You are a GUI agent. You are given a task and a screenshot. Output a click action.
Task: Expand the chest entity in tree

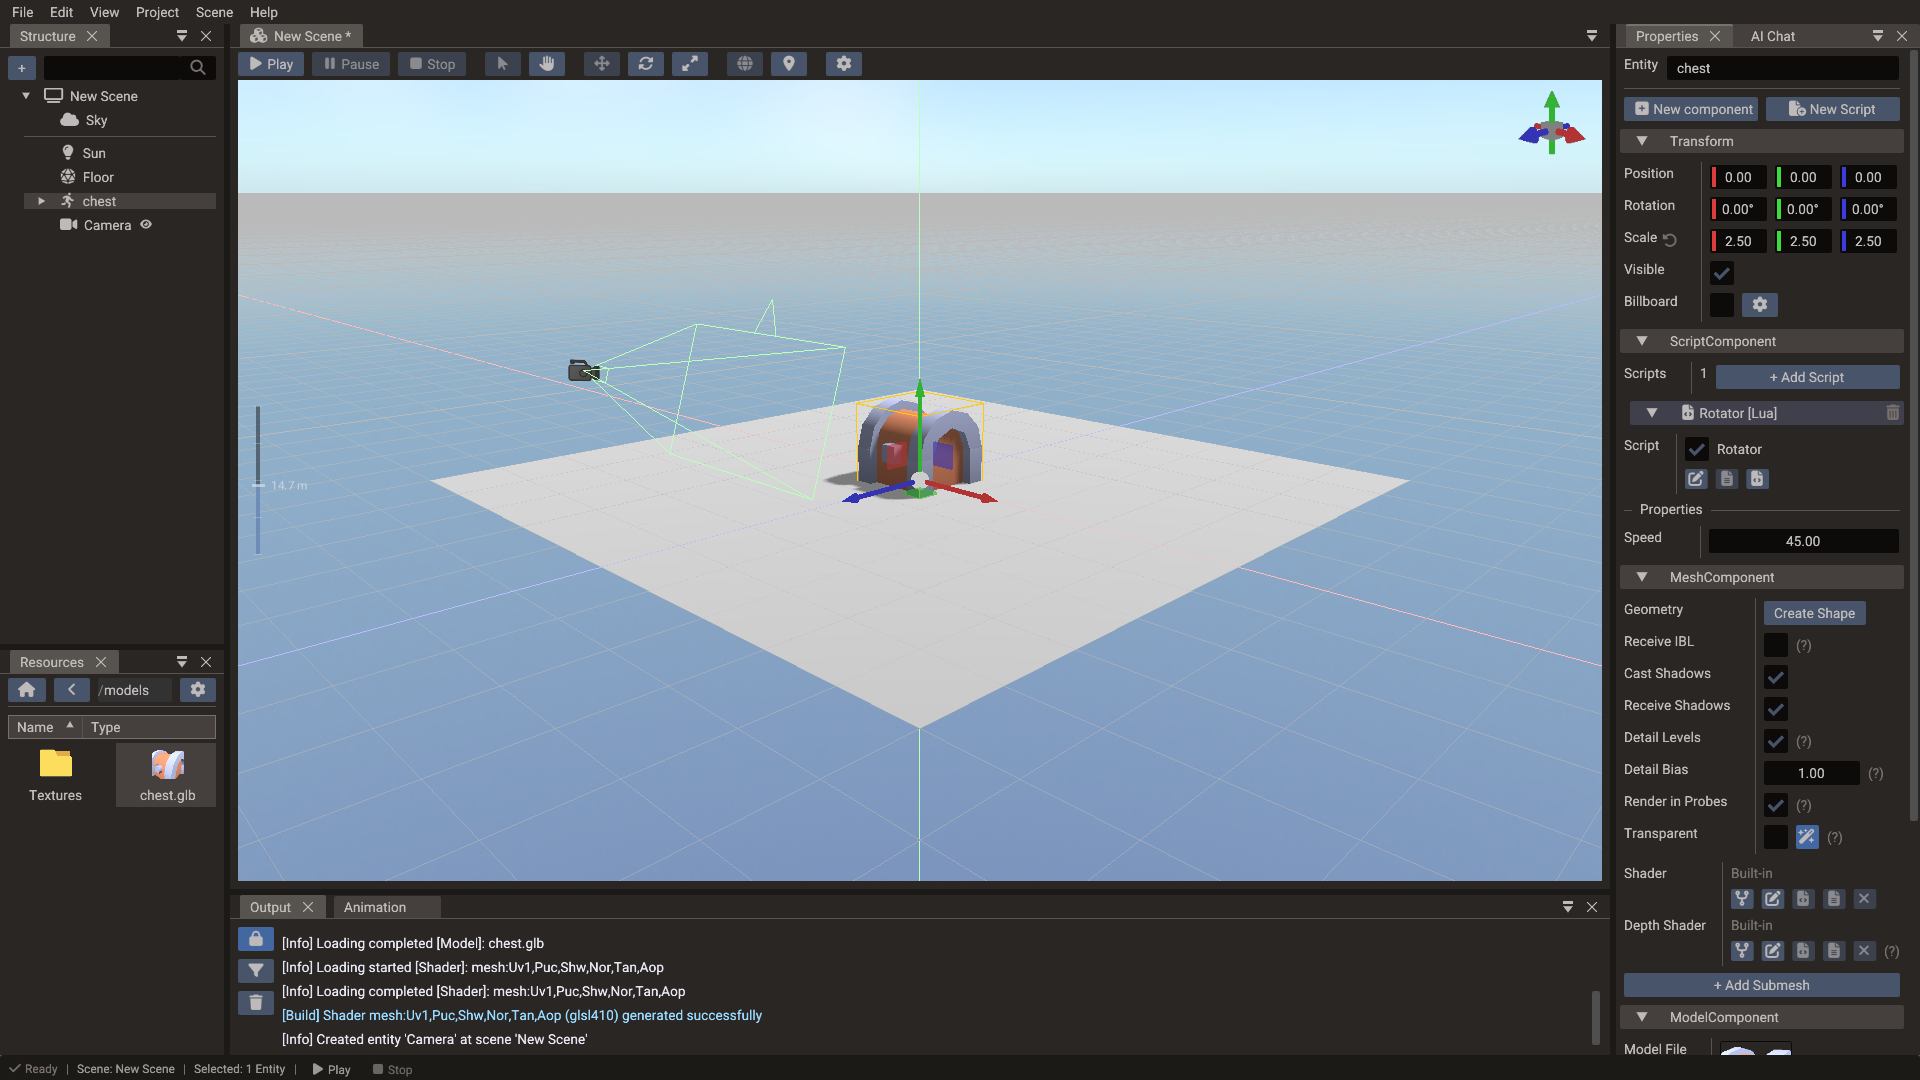click(x=41, y=201)
